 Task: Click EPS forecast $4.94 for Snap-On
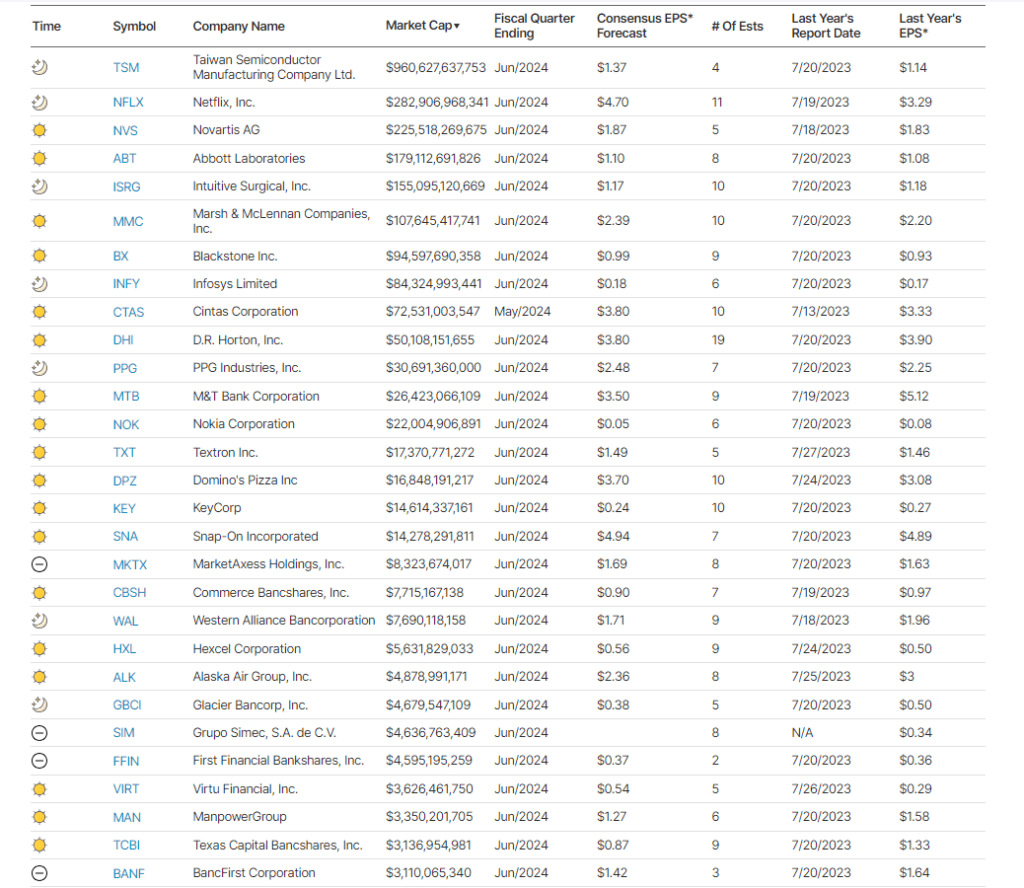coord(613,536)
